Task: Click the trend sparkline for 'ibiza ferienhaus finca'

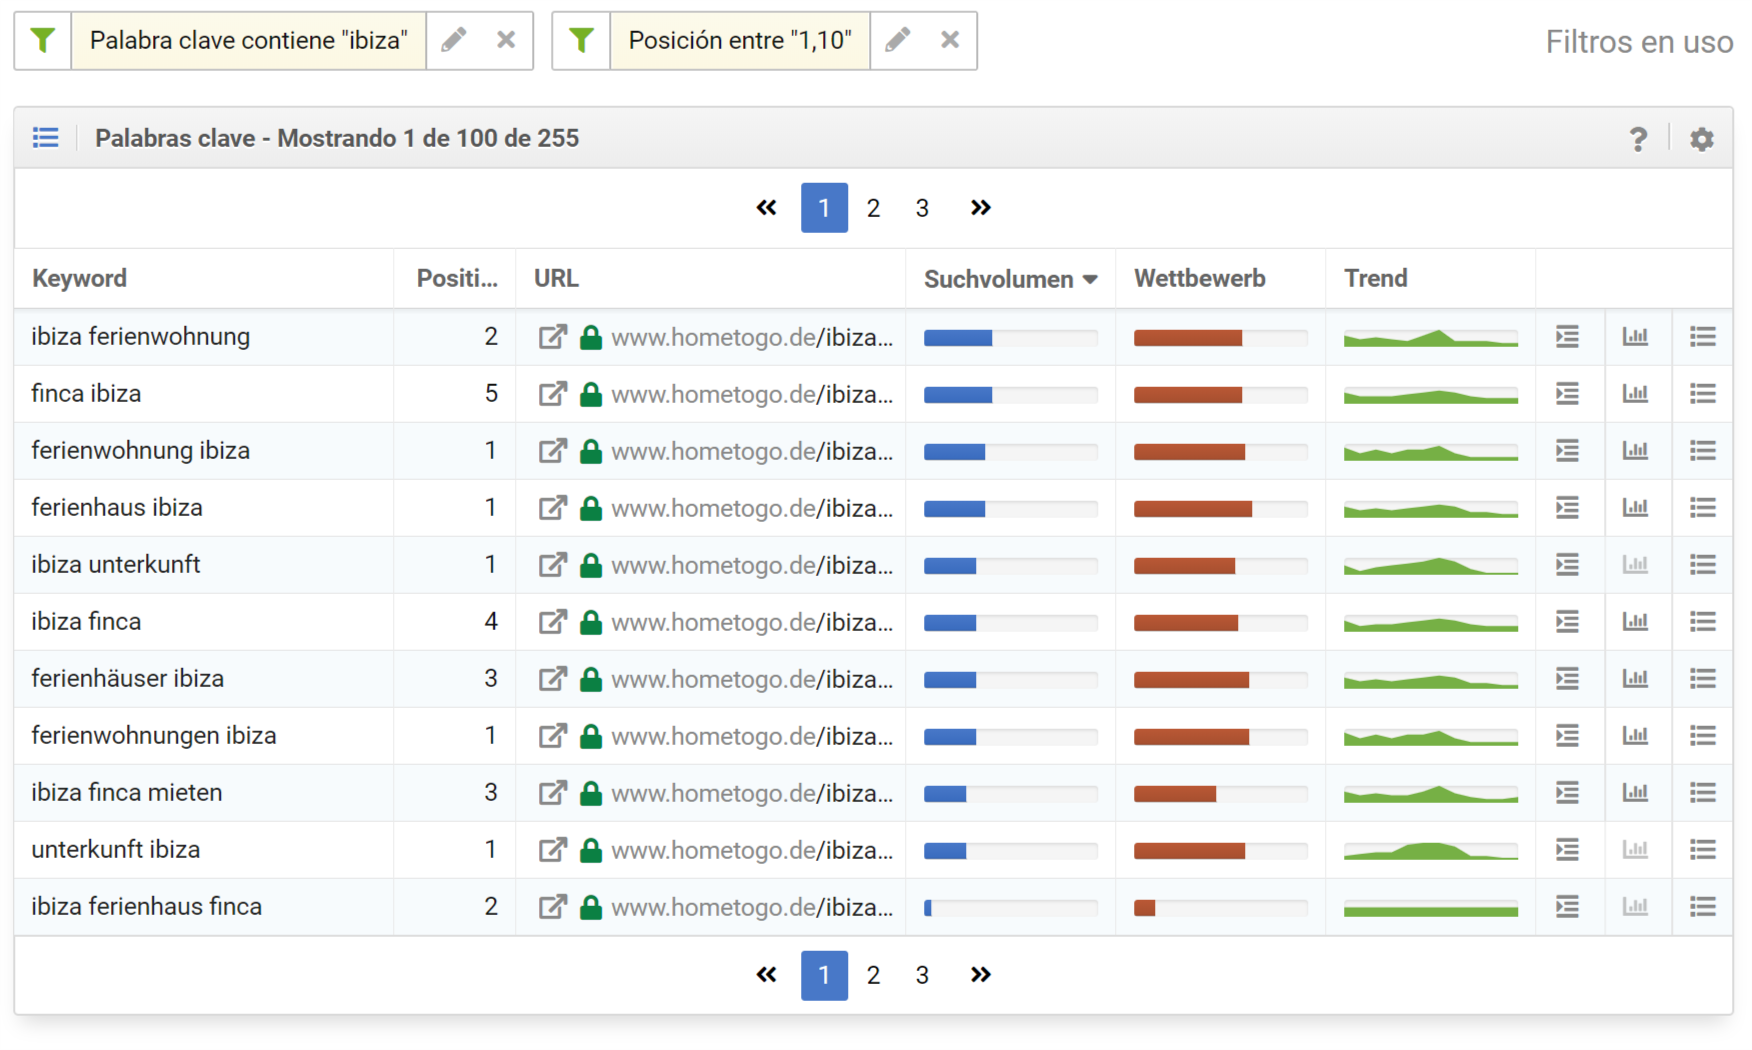Action: point(1431,910)
